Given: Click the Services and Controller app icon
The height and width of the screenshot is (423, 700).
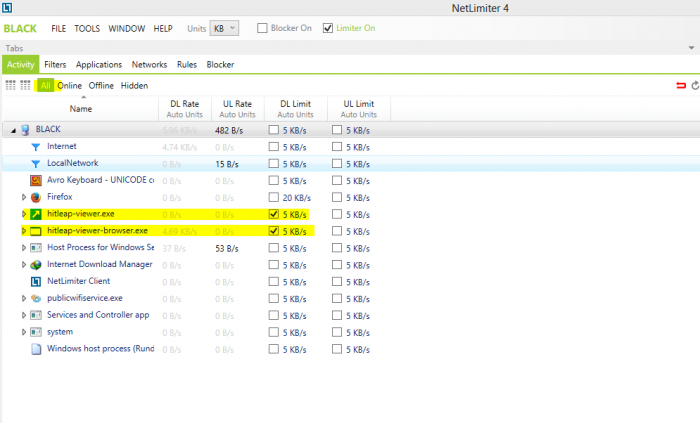Looking at the screenshot, I should [x=36, y=315].
